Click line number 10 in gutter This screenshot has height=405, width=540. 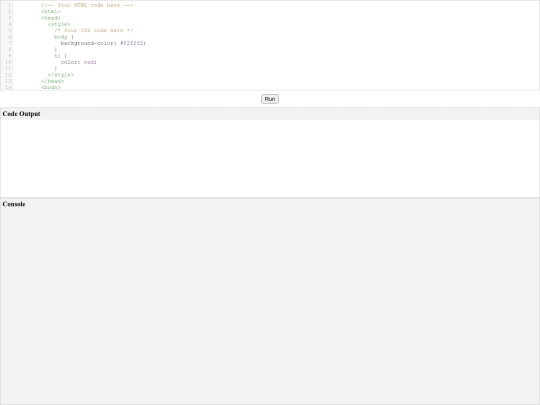(x=8, y=62)
